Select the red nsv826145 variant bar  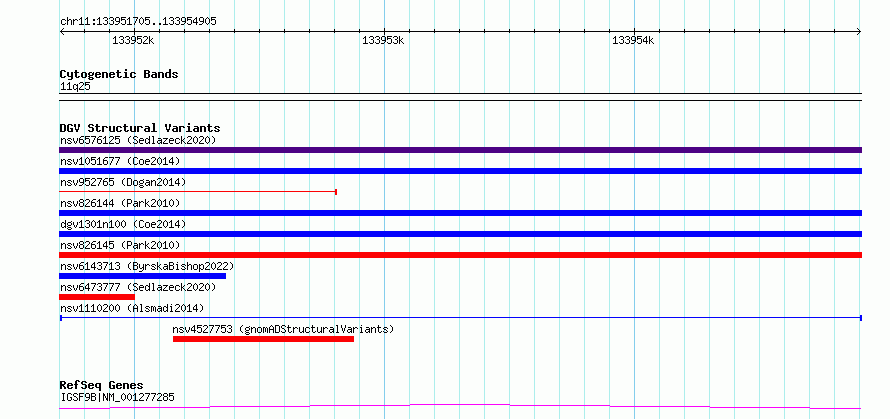pyautogui.click(x=460, y=255)
